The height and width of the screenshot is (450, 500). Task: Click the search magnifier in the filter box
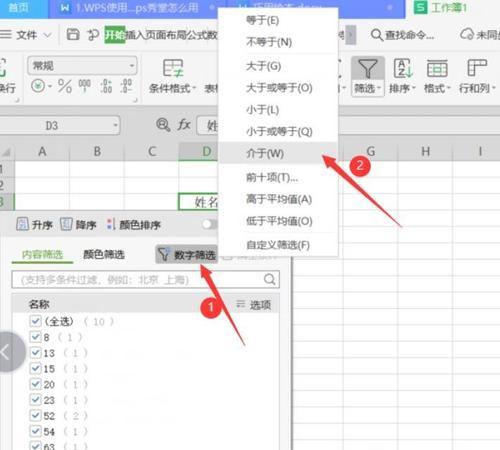click(x=269, y=279)
